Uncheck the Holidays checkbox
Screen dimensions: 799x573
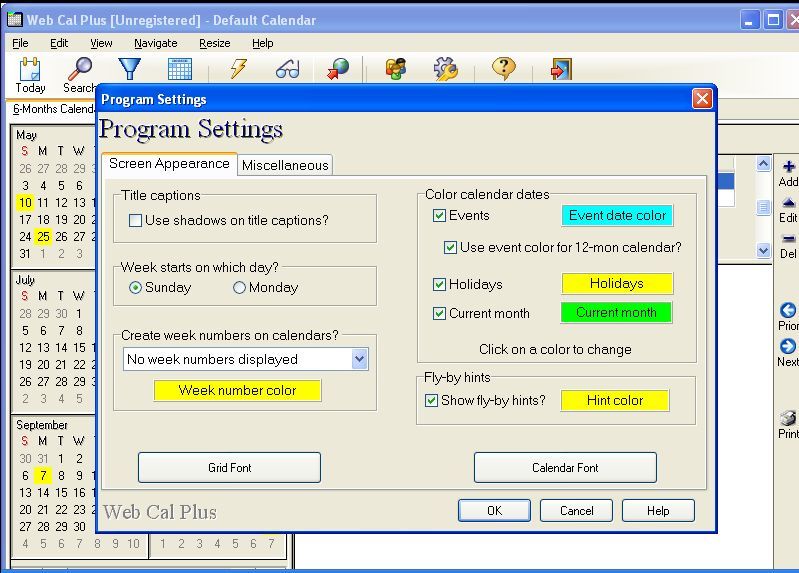coord(439,284)
